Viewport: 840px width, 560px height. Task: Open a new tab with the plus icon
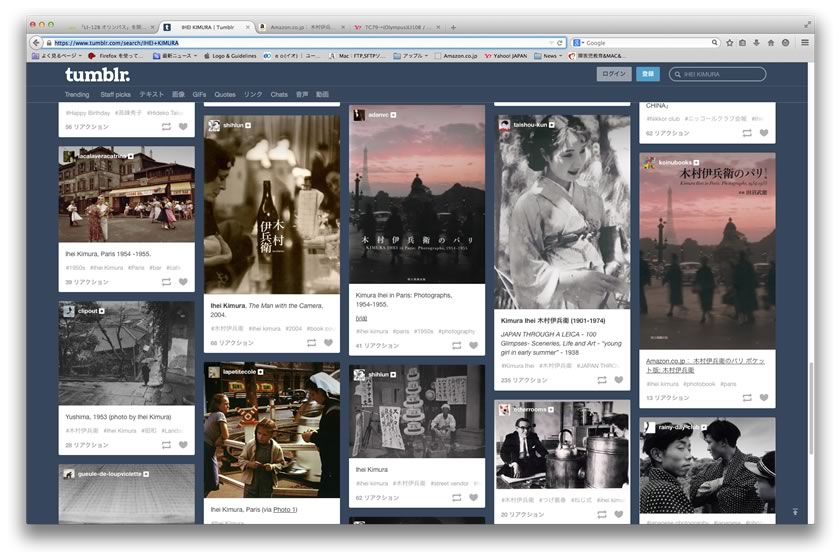coord(453,27)
